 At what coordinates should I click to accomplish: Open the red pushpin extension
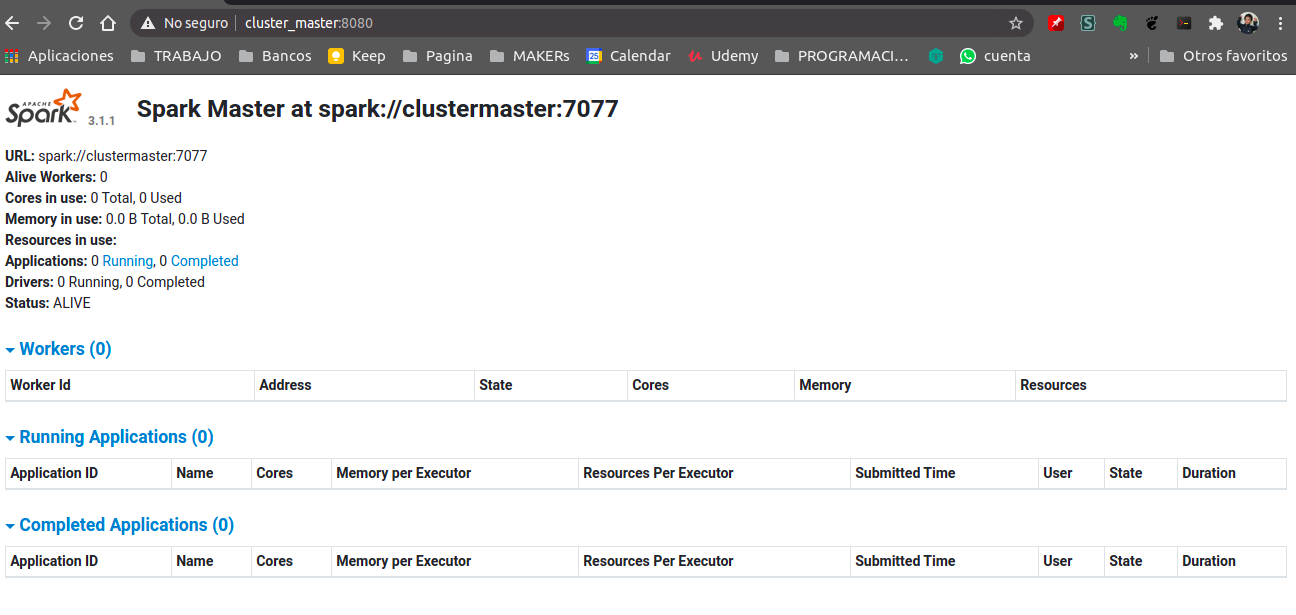1056,23
